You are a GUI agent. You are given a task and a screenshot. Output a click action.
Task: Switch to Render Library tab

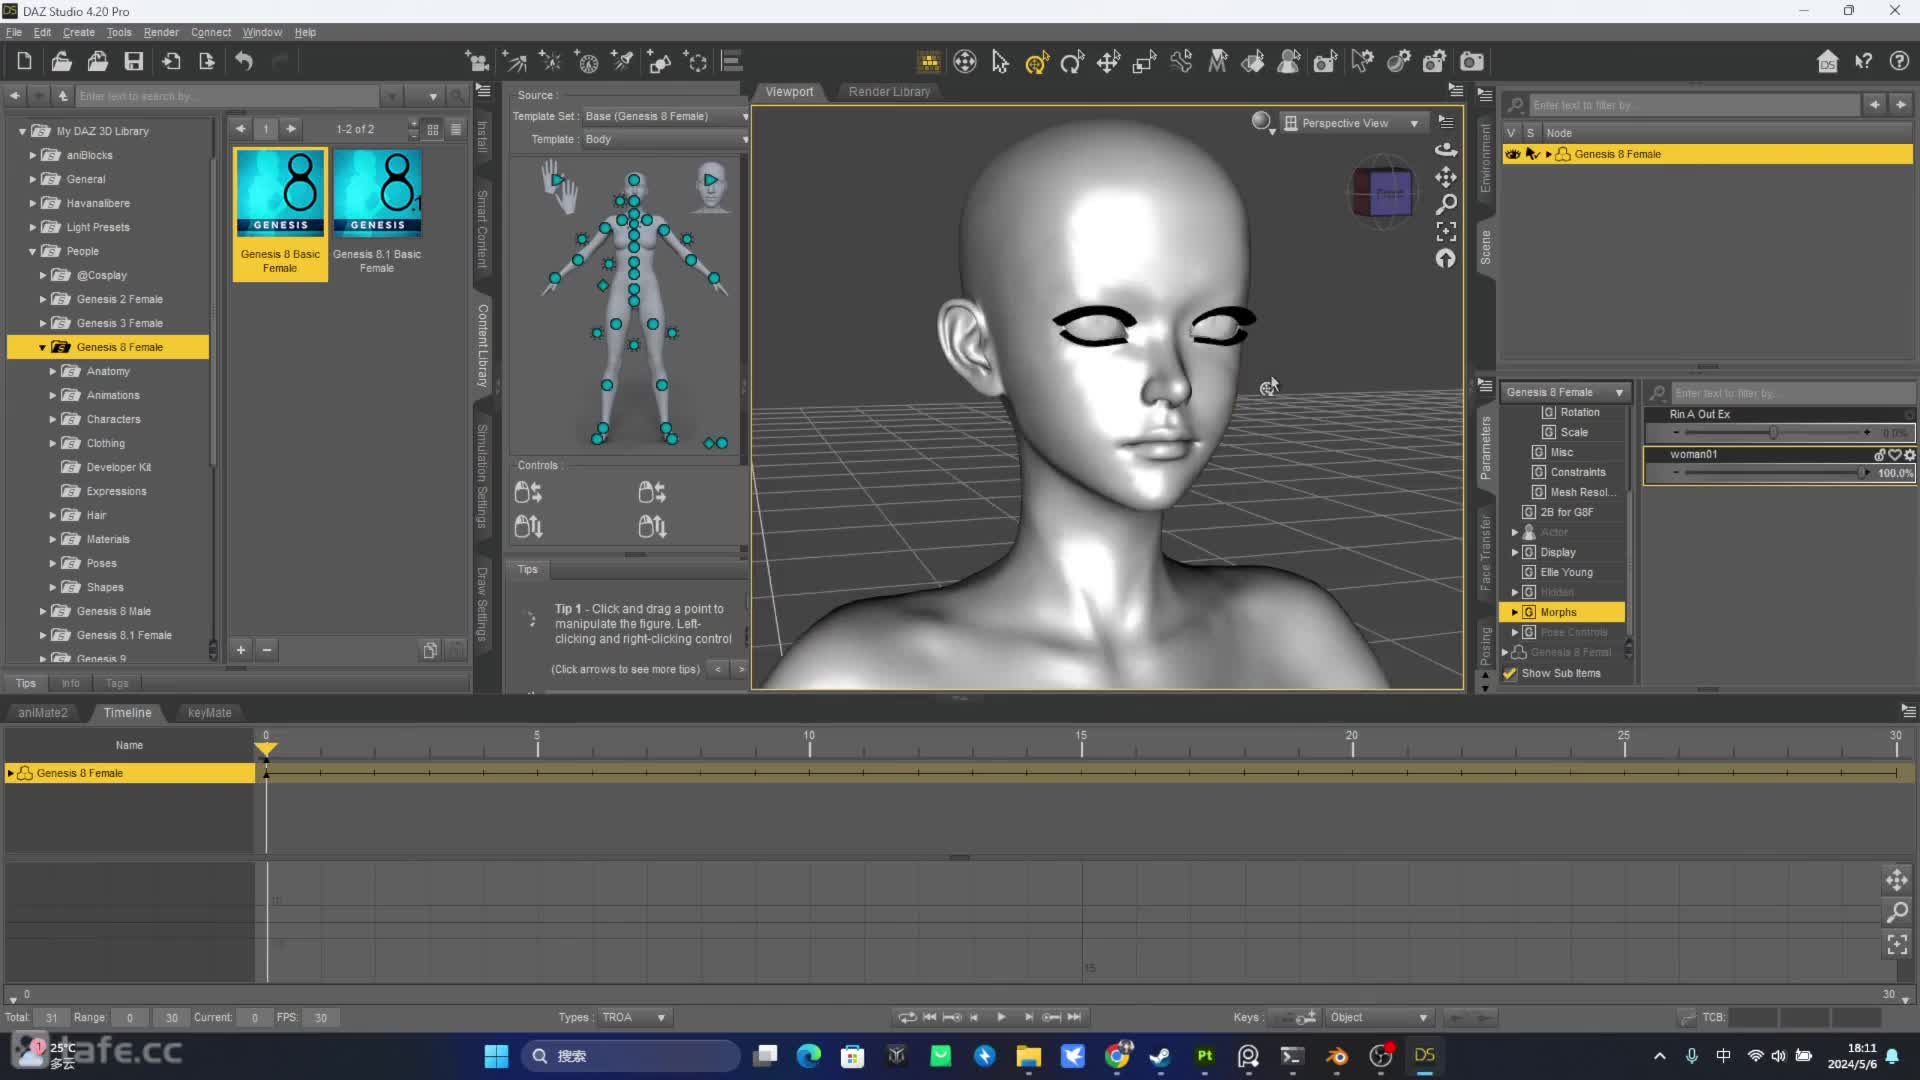[889, 92]
